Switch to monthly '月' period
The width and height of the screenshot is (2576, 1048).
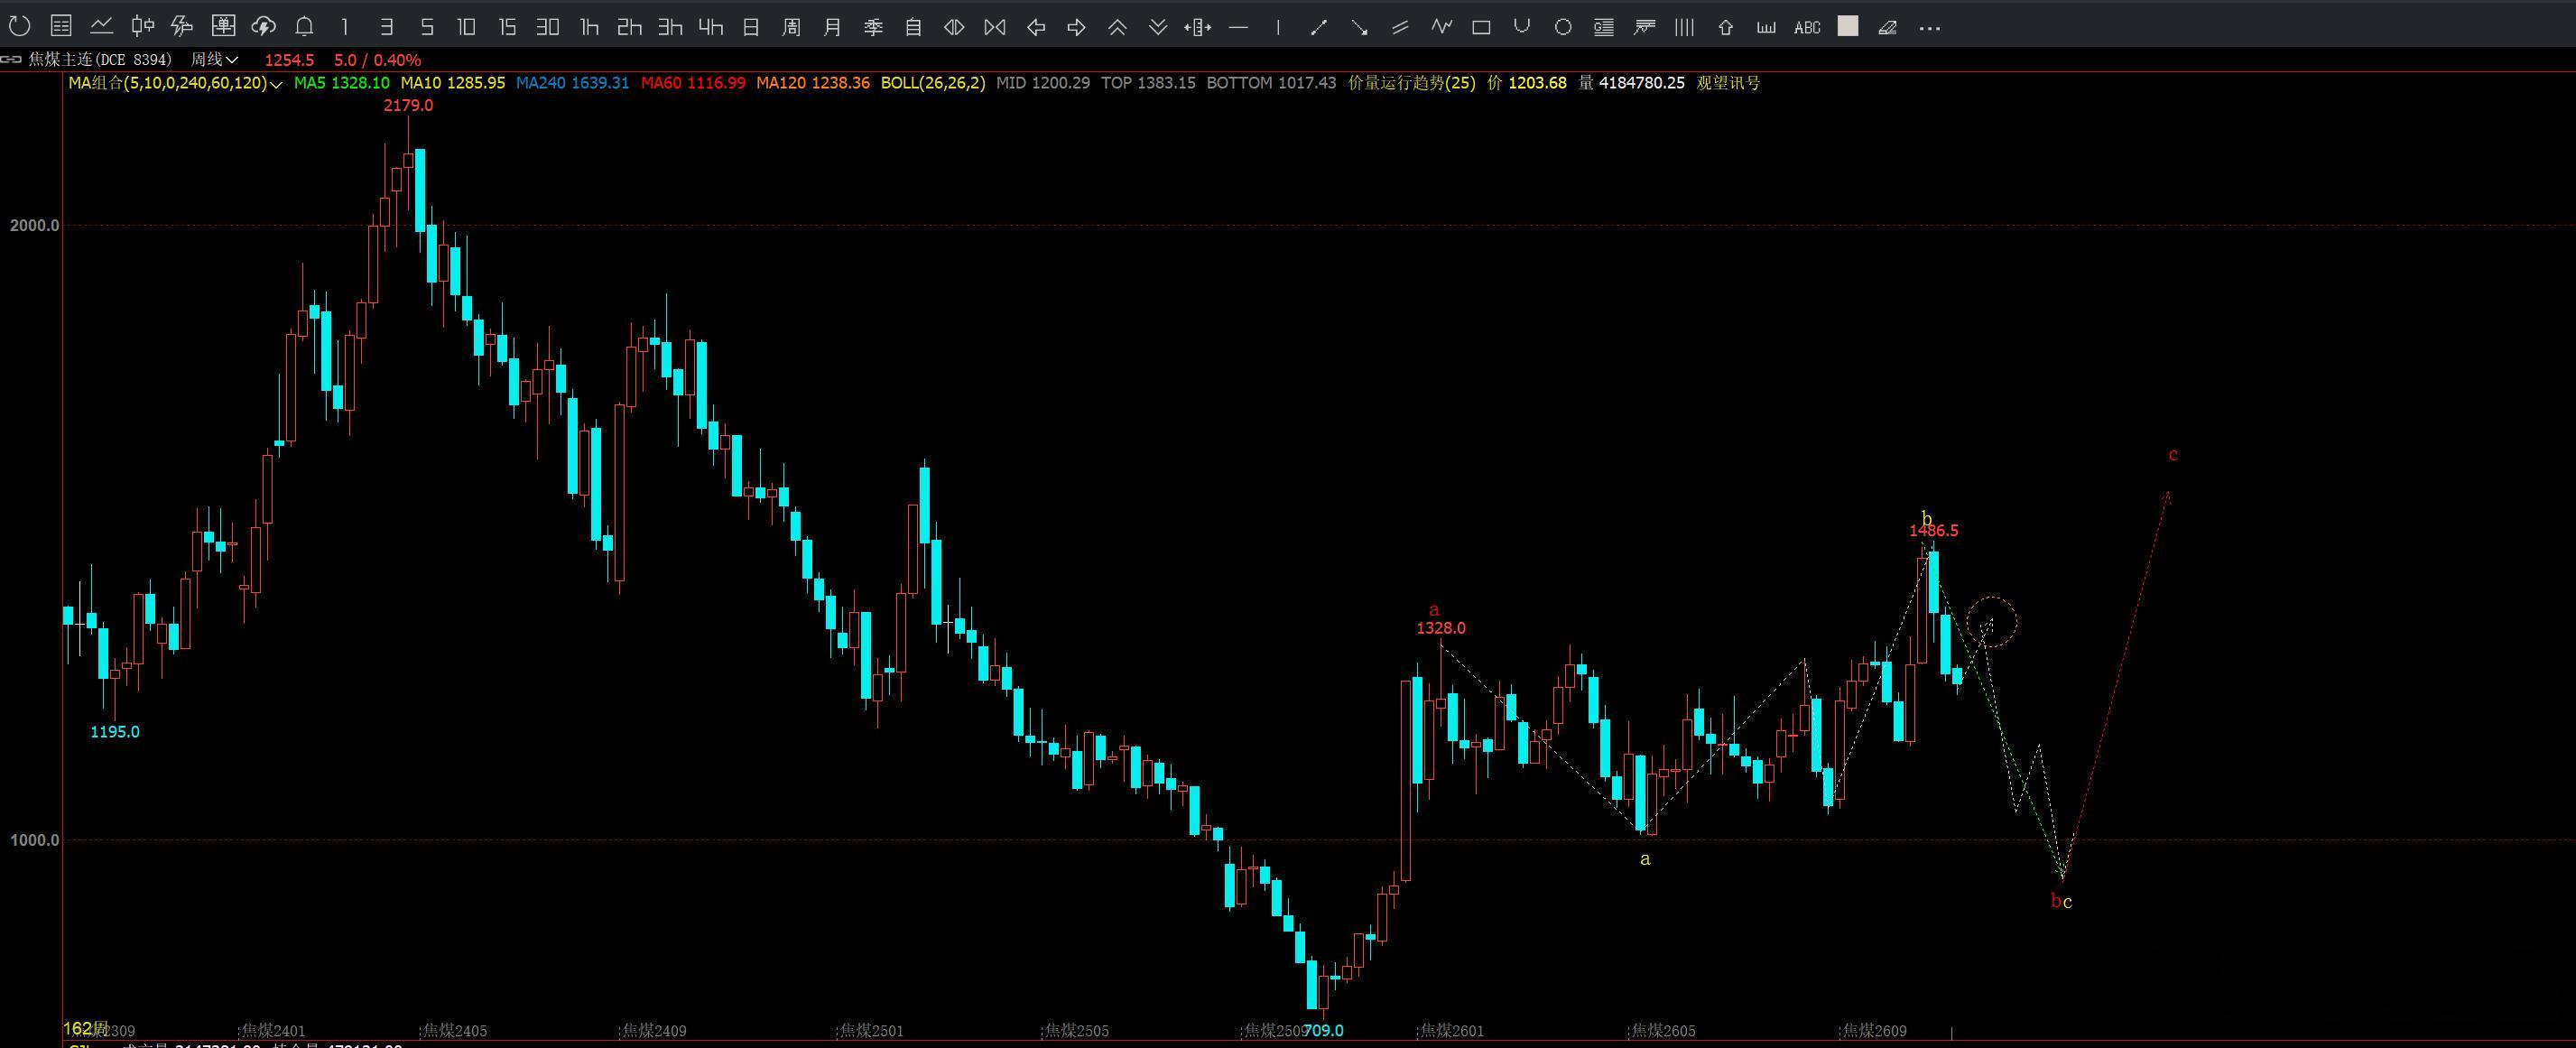[x=832, y=27]
